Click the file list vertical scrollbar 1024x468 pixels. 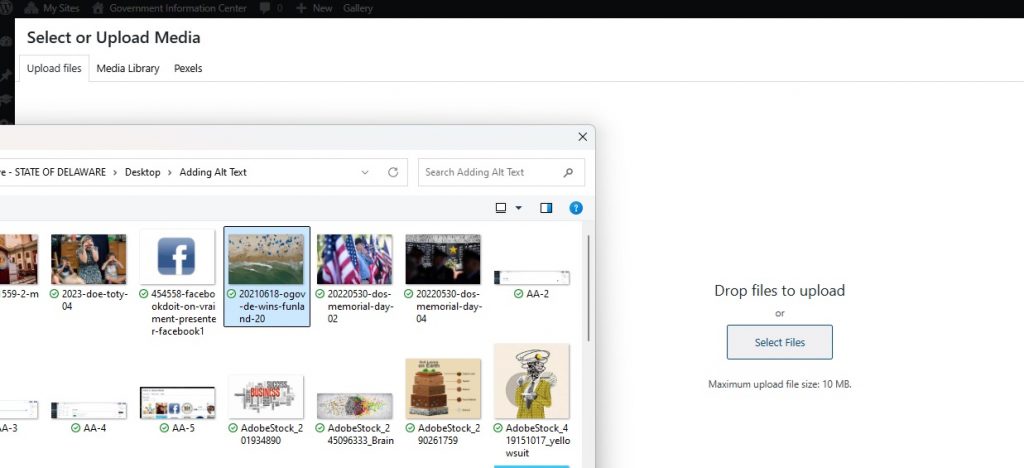click(589, 288)
